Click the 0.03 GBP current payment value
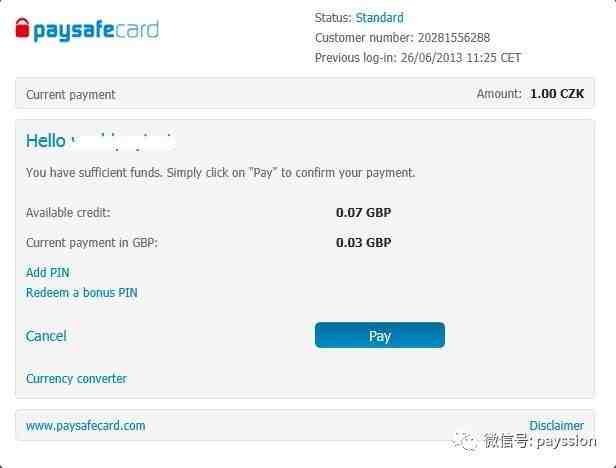 (363, 242)
